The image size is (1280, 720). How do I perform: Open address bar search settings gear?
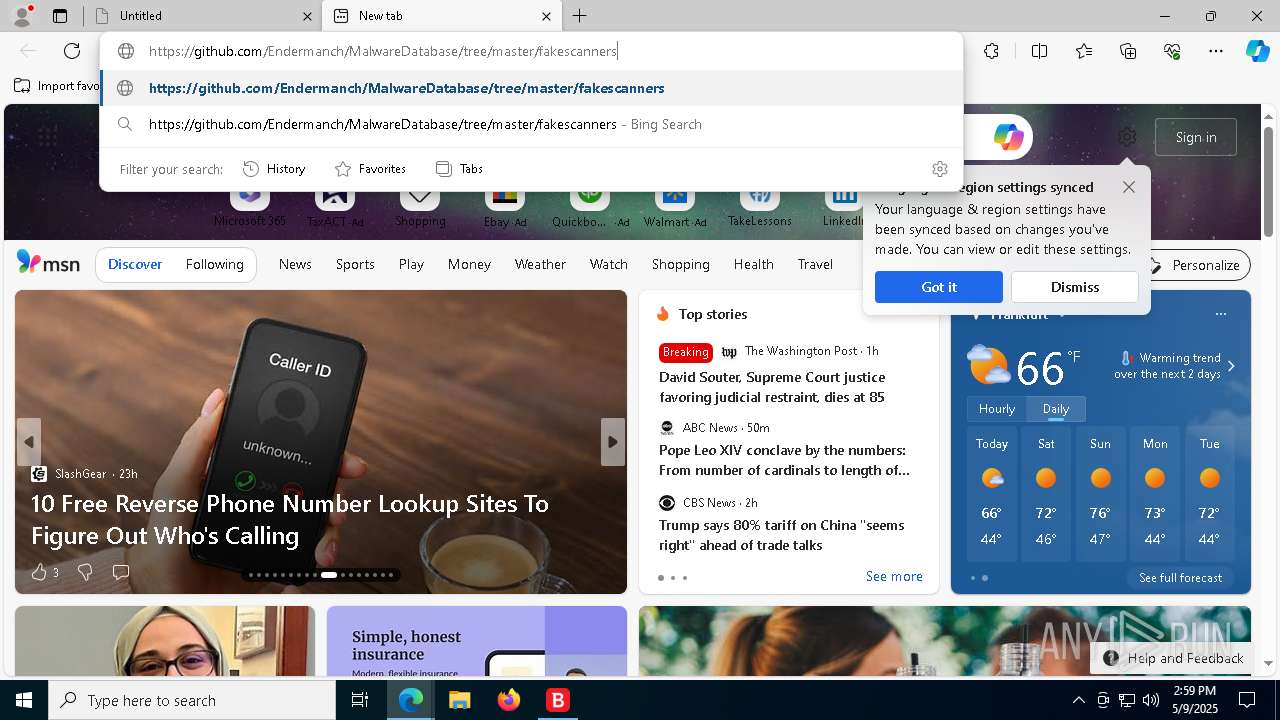pyautogui.click(x=939, y=169)
